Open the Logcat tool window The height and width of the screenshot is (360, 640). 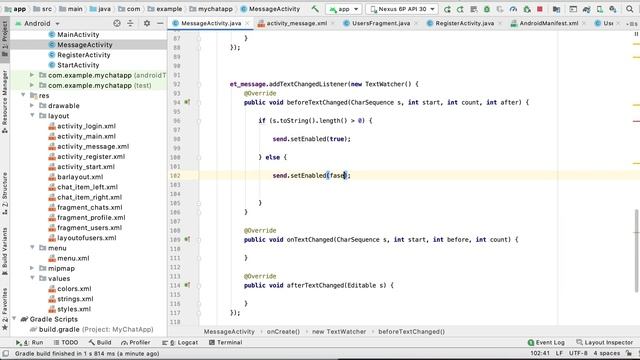pos(180,342)
